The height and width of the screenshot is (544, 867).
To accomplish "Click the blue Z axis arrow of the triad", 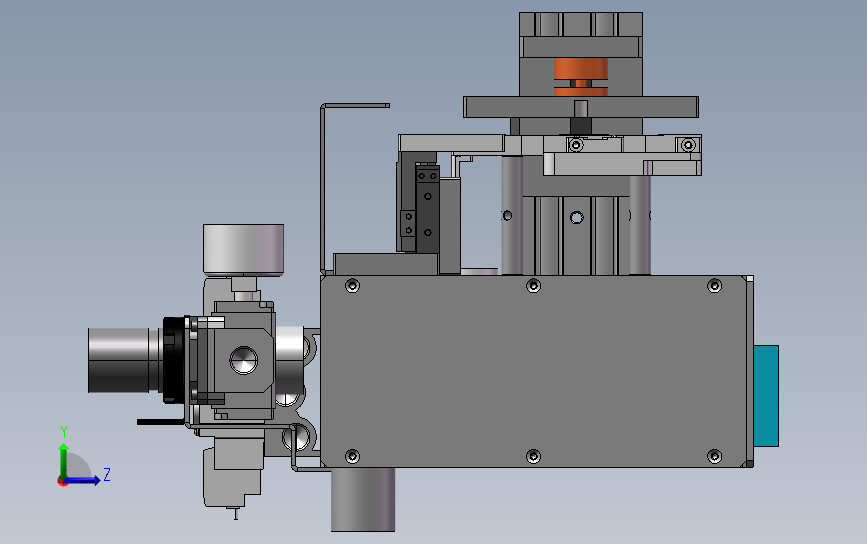I will 83,480.
